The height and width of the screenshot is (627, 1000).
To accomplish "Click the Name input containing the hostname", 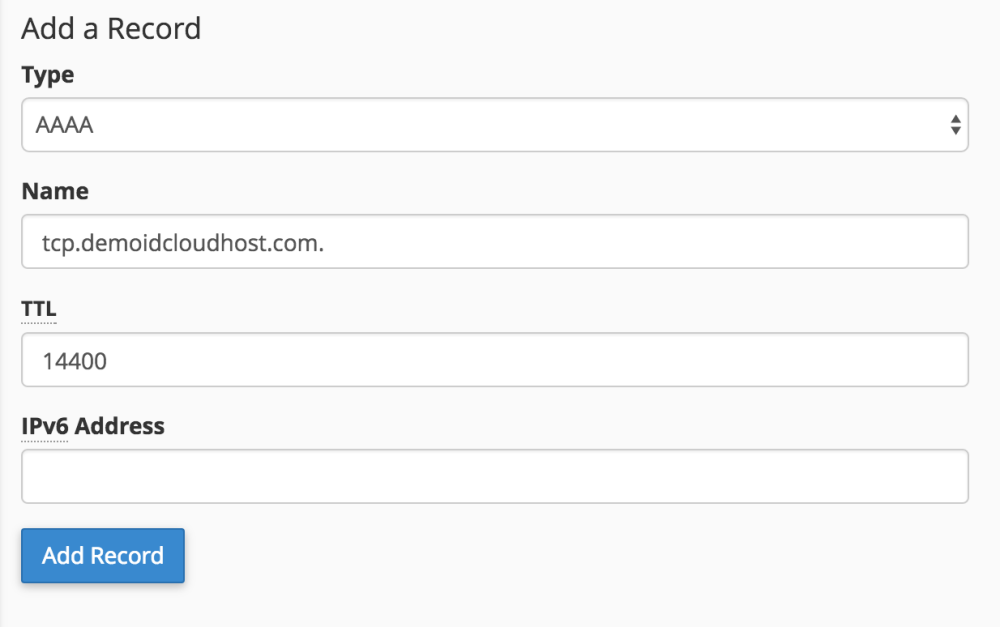I will (495, 241).
